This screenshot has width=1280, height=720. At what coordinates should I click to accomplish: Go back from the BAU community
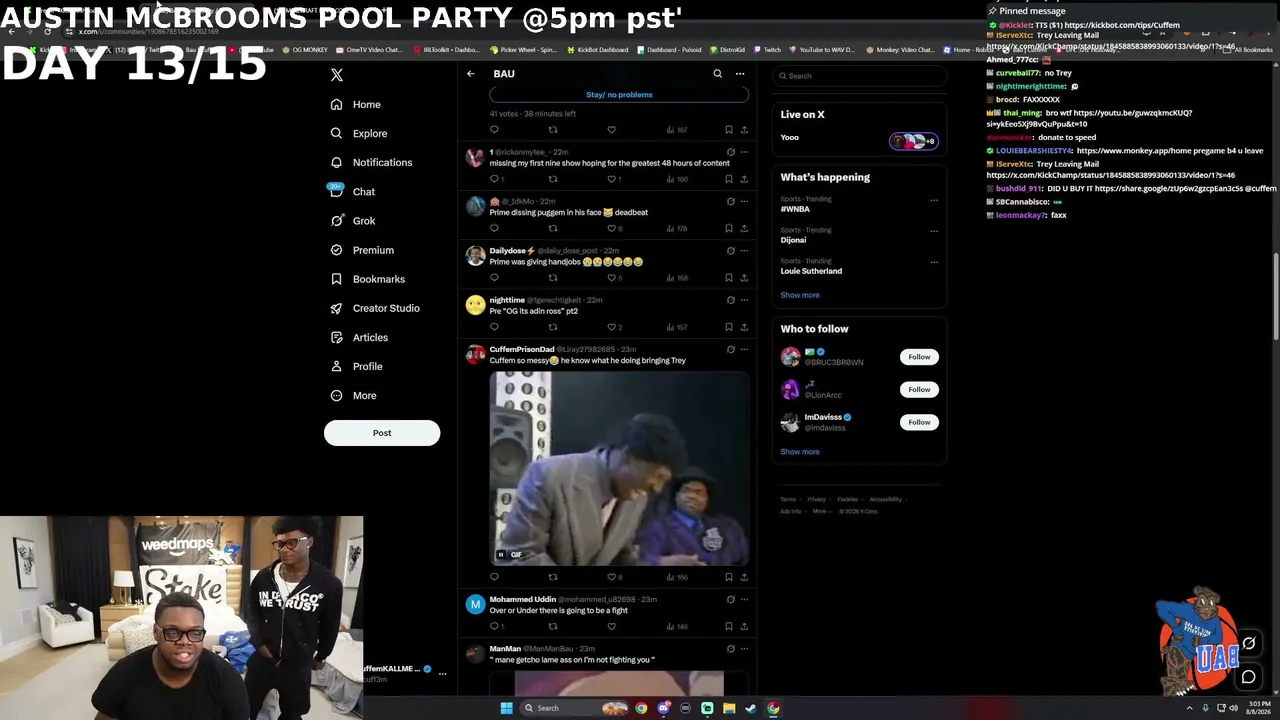click(x=471, y=74)
